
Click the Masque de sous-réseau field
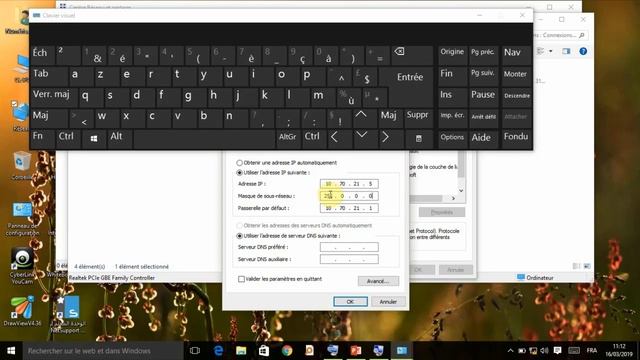[x=349, y=196]
